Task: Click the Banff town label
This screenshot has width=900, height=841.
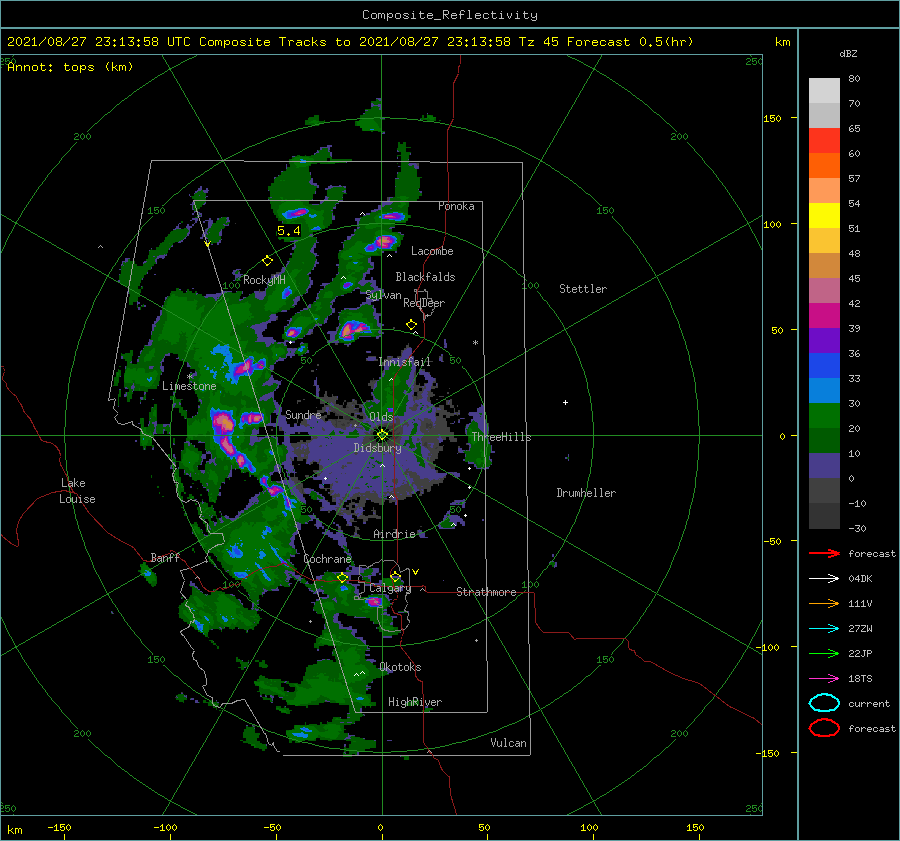Action: click(165, 558)
